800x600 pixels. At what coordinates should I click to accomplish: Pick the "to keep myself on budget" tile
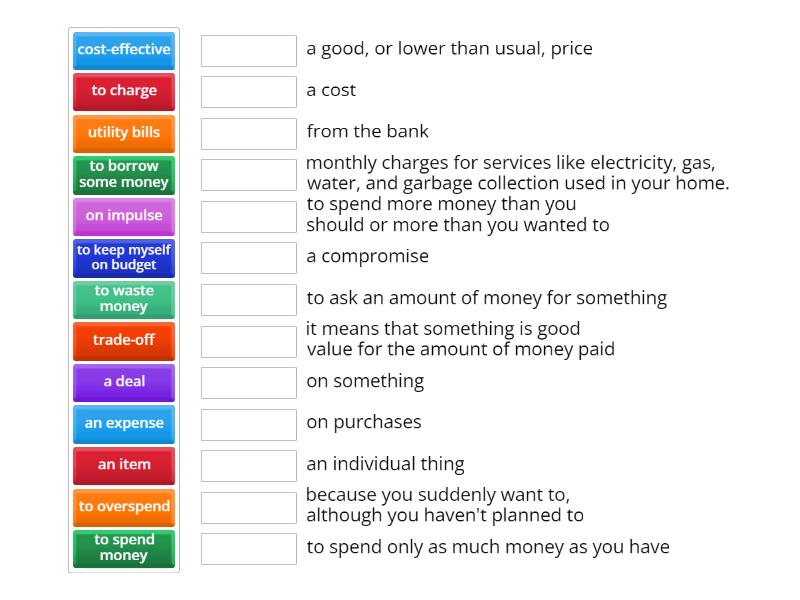[x=123, y=257]
